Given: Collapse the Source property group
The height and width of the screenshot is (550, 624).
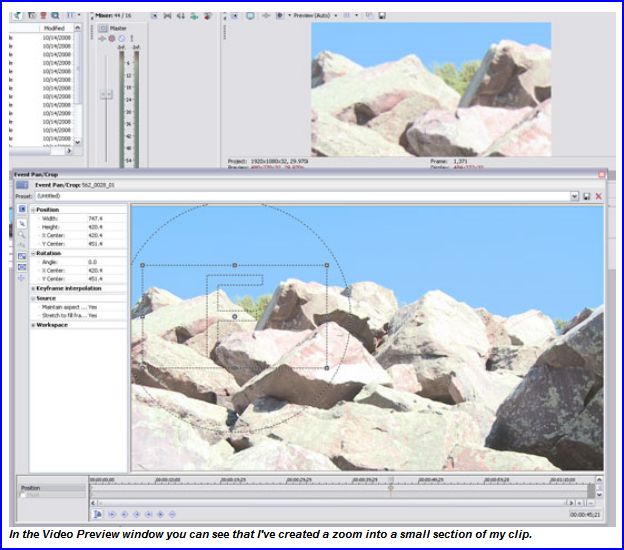Looking at the screenshot, I should tap(33, 298).
